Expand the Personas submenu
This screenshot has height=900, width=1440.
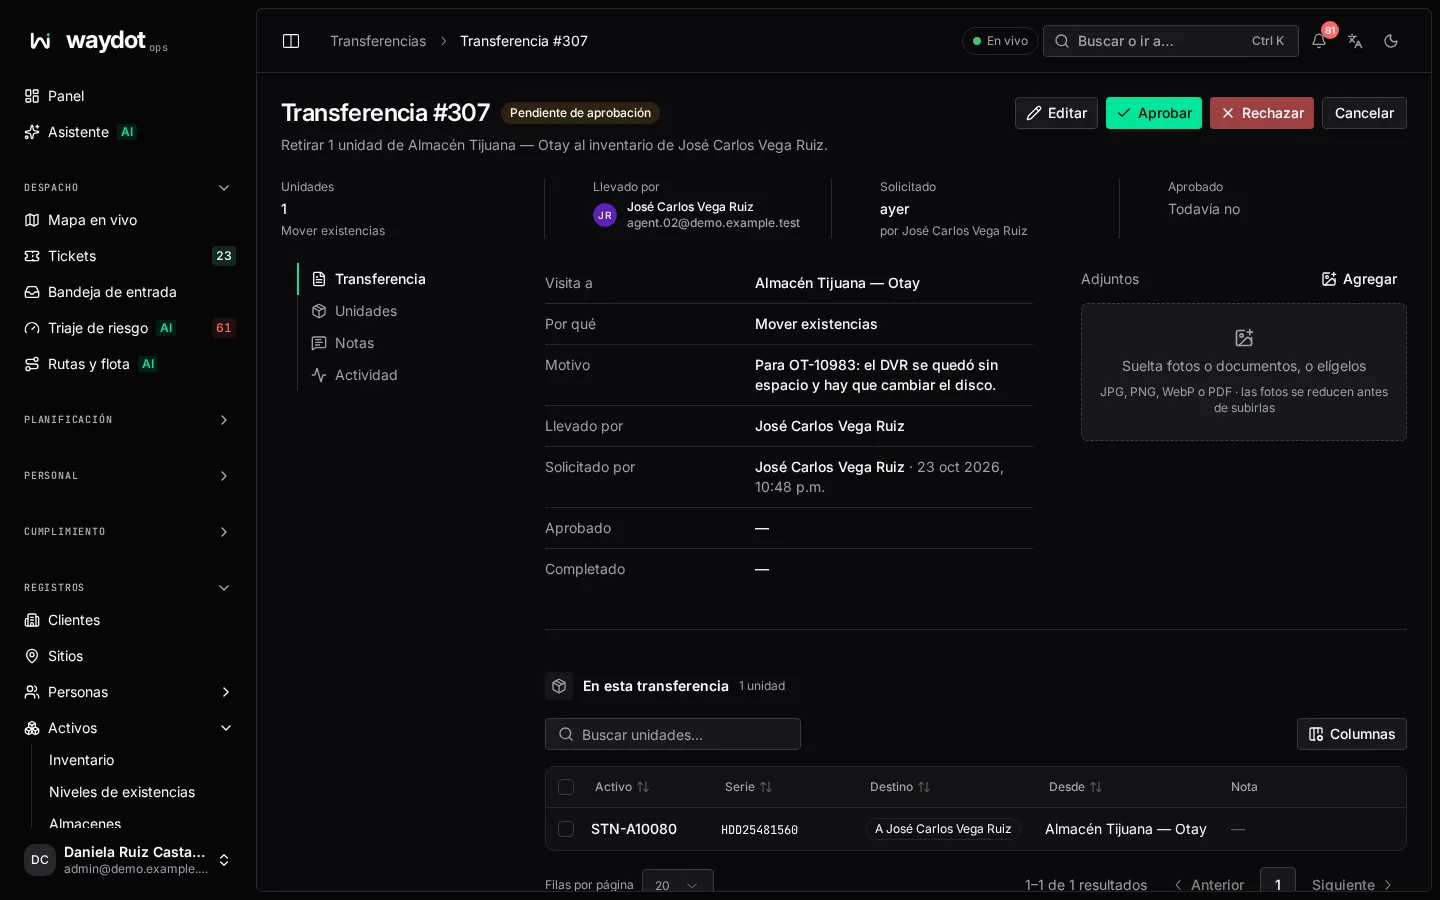point(226,692)
